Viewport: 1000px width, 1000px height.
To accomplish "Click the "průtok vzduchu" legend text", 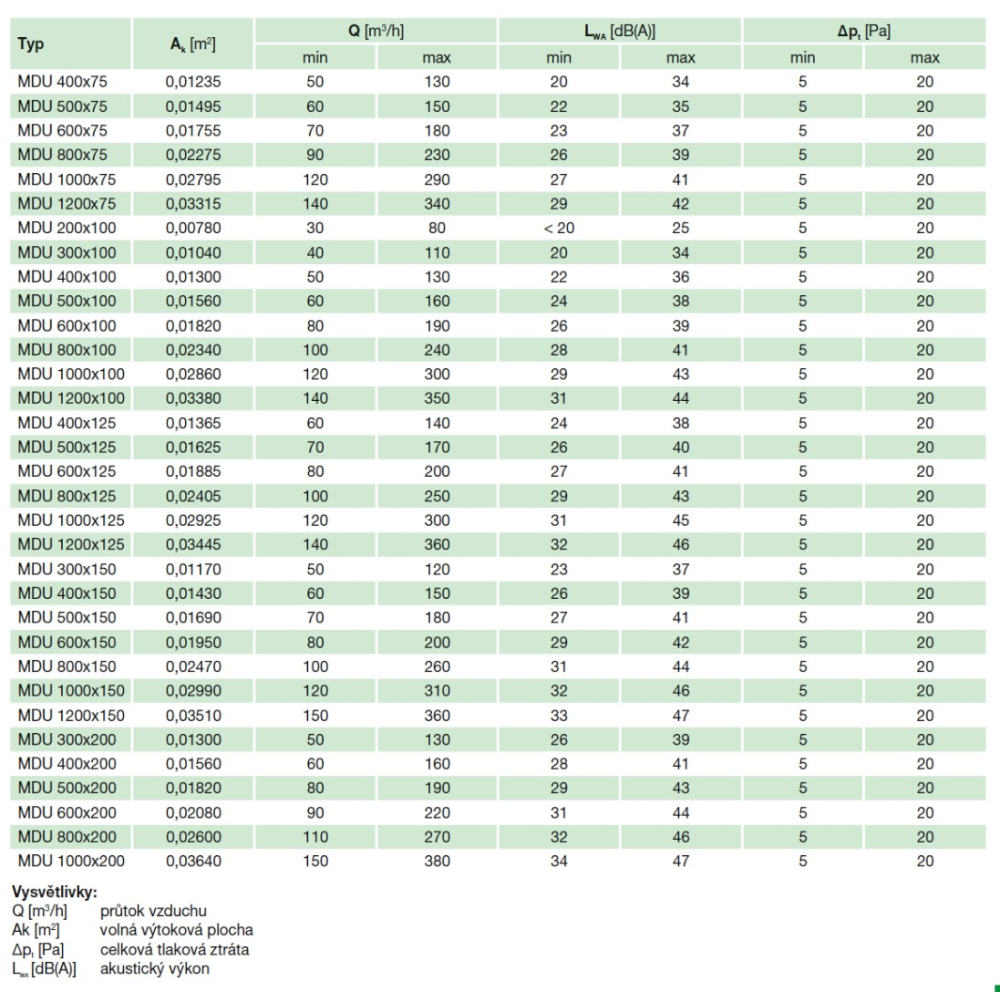I will [151, 910].
